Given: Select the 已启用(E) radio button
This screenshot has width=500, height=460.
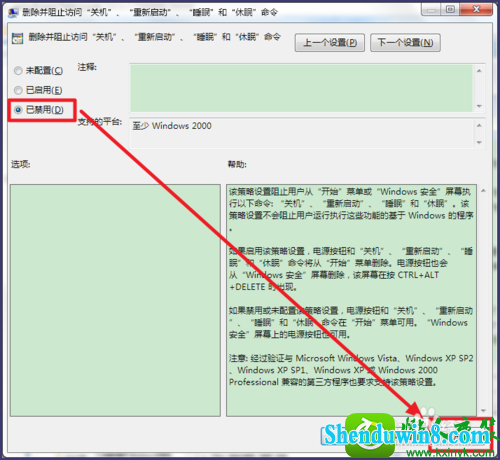Looking at the screenshot, I should click(x=18, y=90).
